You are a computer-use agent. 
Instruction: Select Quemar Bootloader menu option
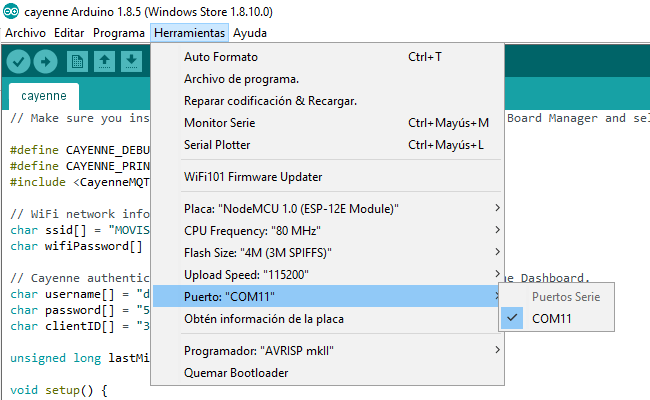click(x=236, y=373)
